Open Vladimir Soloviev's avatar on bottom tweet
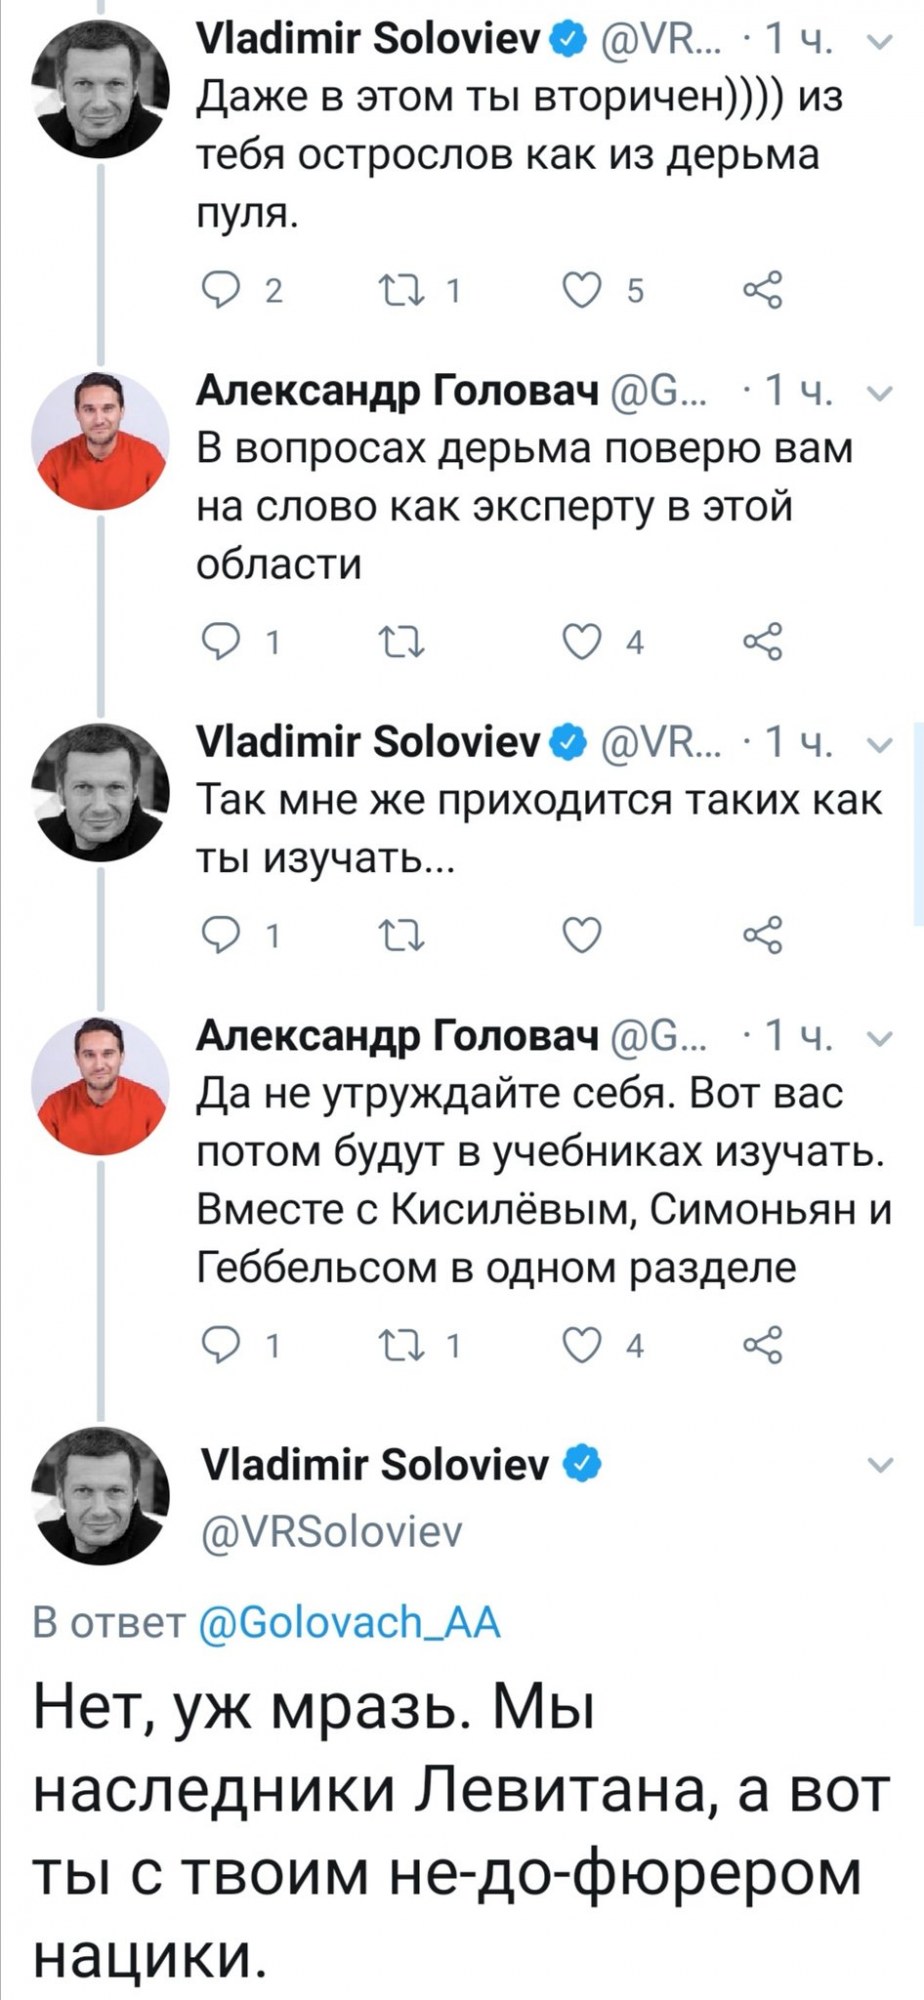924x2000 pixels. click(x=100, y=1496)
